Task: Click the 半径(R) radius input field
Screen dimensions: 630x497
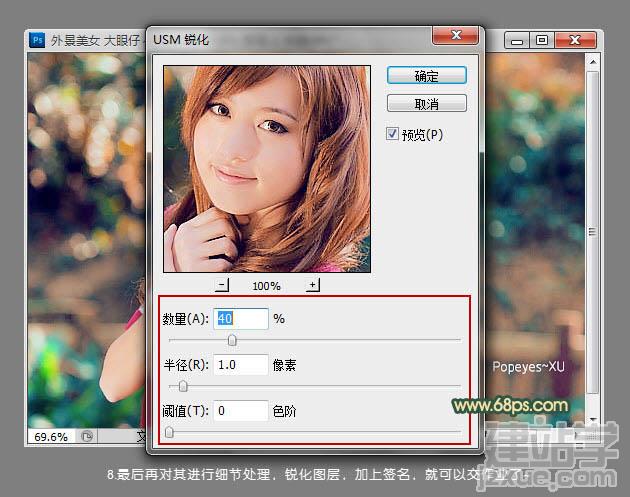Action: pos(241,364)
